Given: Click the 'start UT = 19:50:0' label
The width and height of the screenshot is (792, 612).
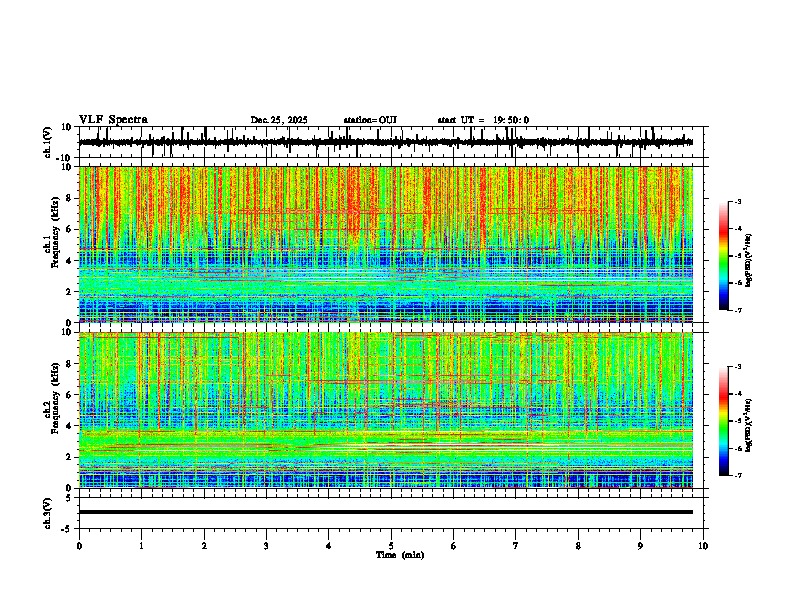Looking at the screenshot, I should point(483,120).
